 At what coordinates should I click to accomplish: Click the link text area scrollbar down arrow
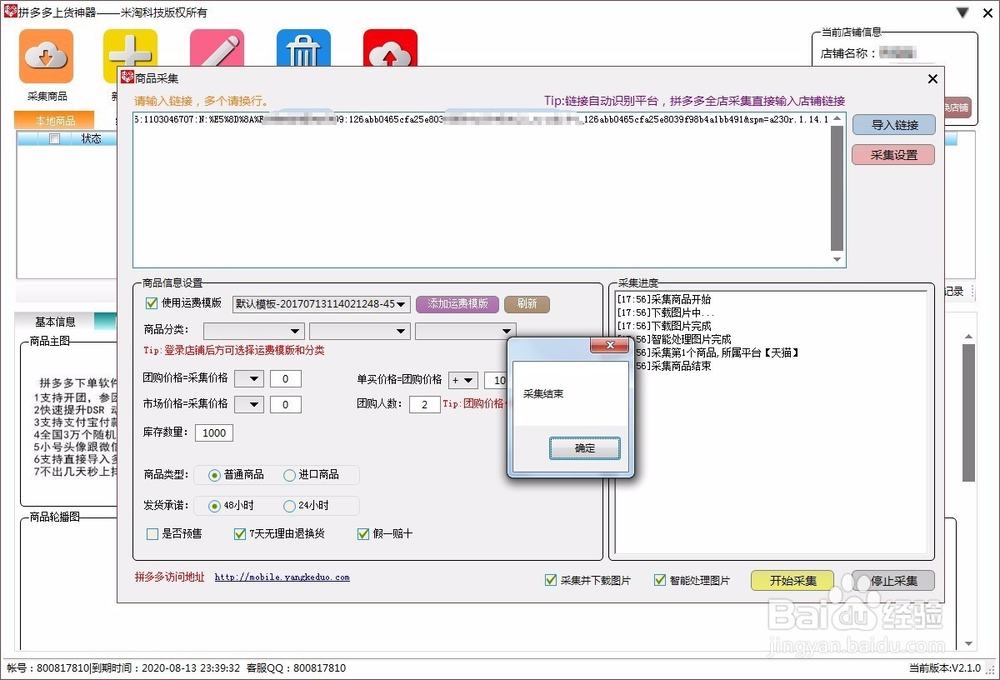837,259
